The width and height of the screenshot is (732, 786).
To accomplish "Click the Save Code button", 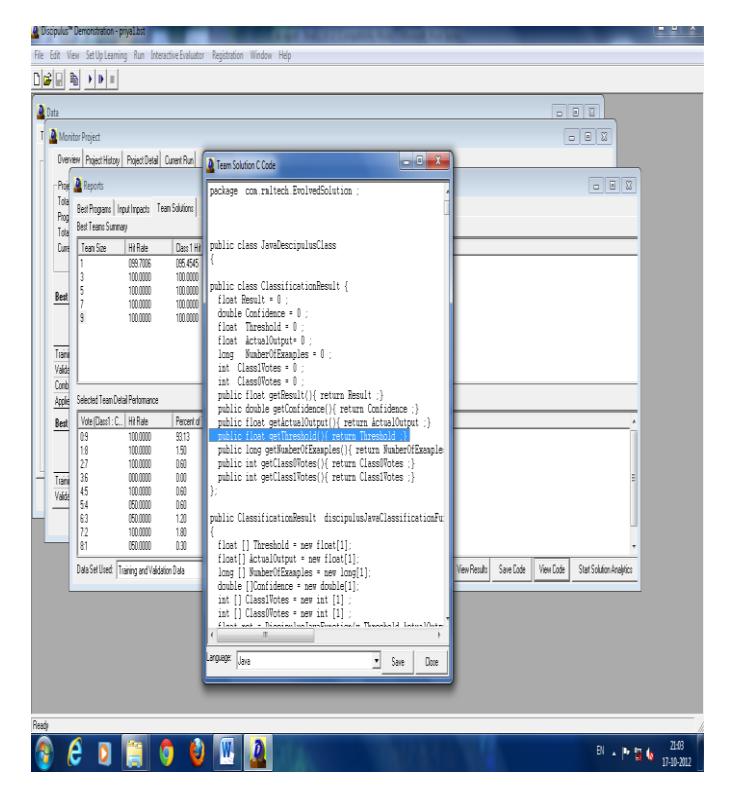I will coord(511,569).
